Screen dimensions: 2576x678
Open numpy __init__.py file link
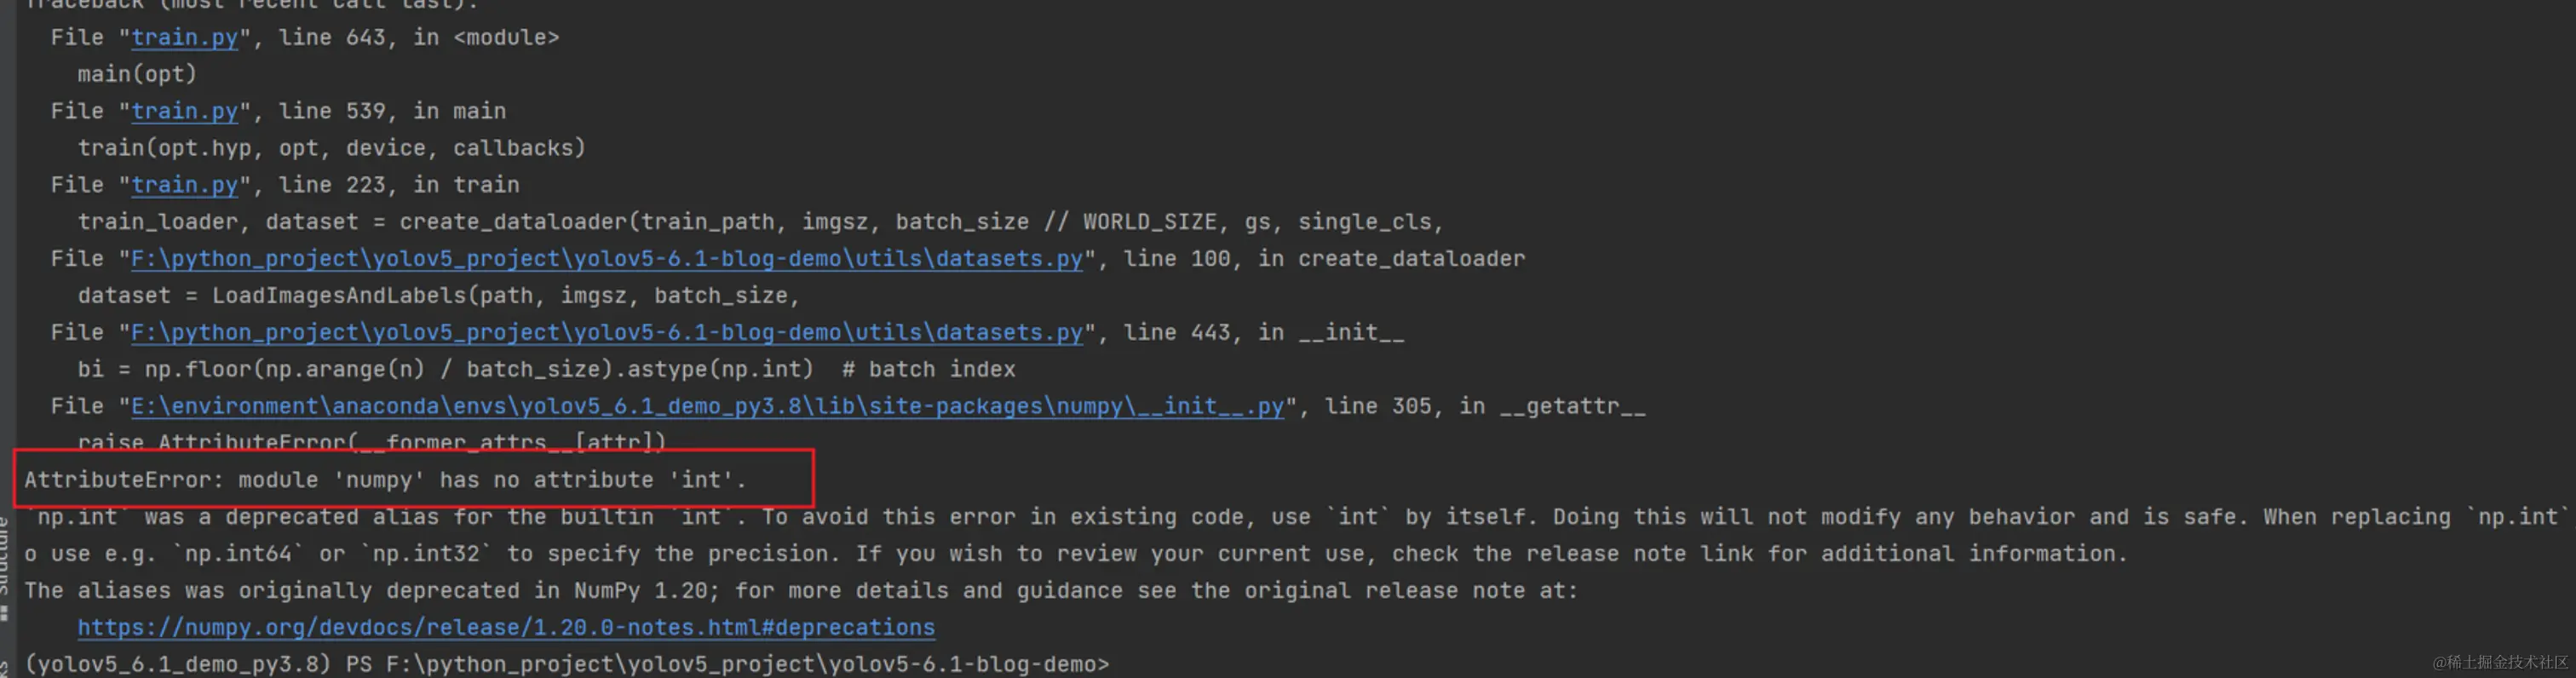pyautogui.click(x=707, y=407)
